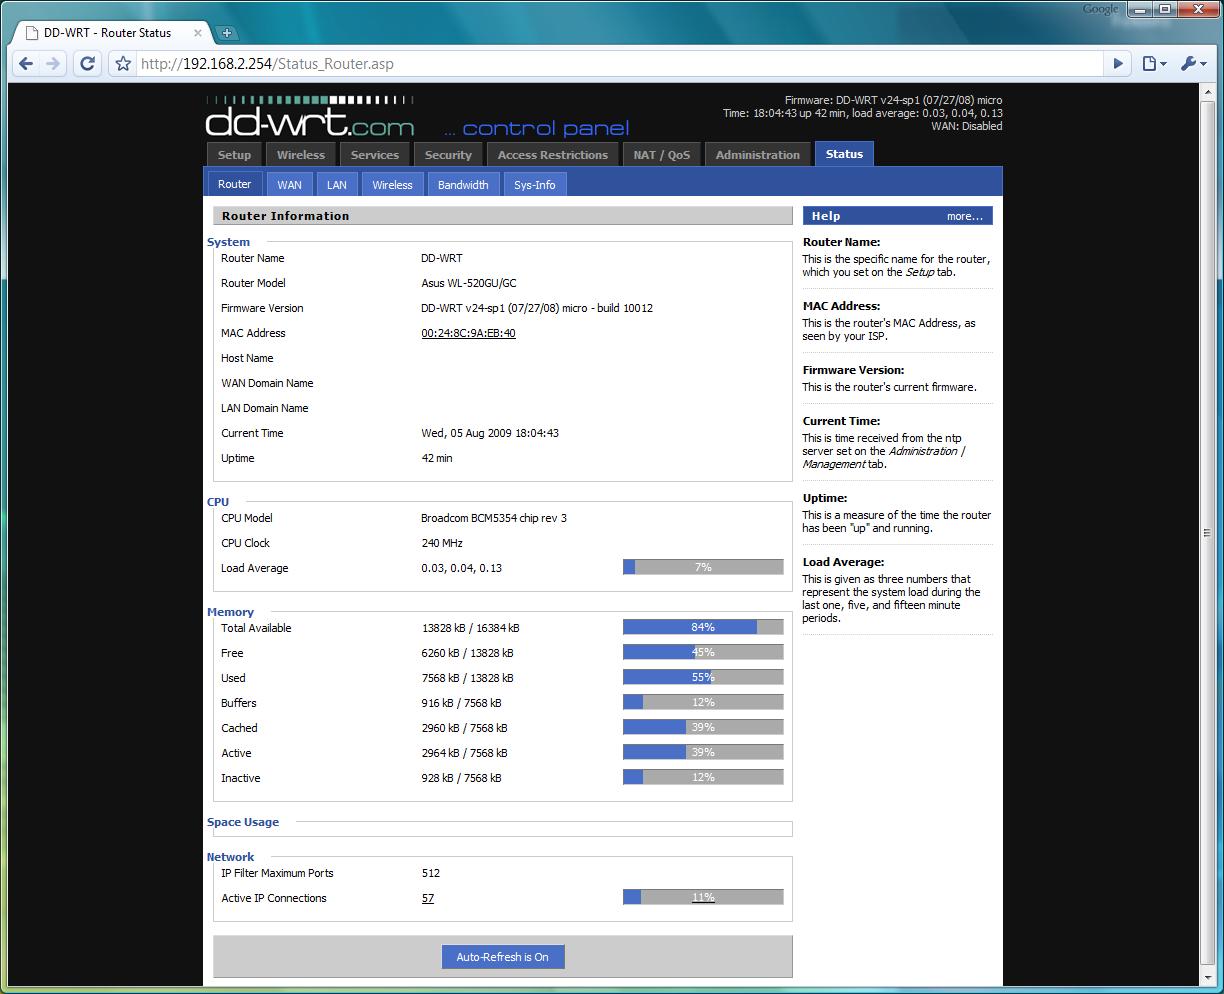Image resolution: width=1224 pixels, height=994 pixels.
Task: Open the page control menu icon
Action: (x=1154, y=63)
